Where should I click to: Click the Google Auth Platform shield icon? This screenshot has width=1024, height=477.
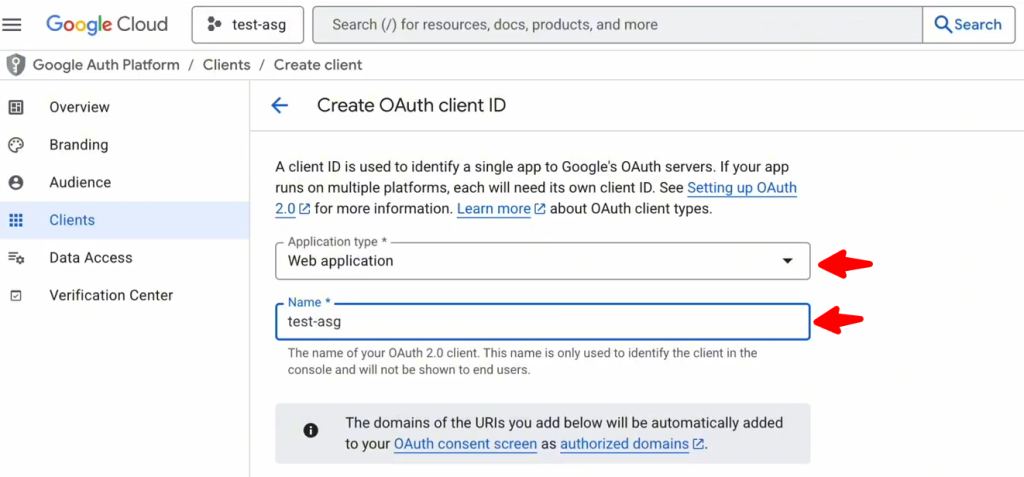coord(15,65)
